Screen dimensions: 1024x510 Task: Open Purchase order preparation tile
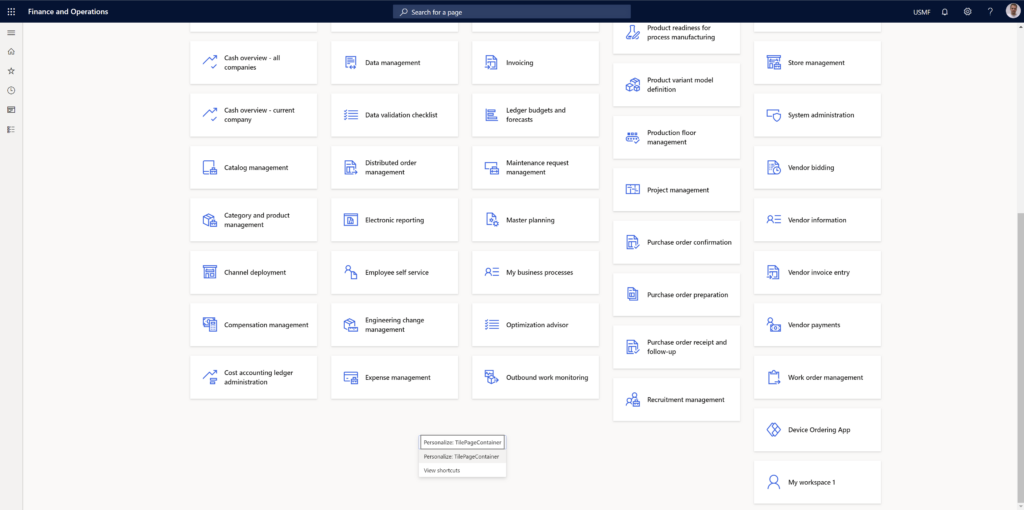pos(677,295)
